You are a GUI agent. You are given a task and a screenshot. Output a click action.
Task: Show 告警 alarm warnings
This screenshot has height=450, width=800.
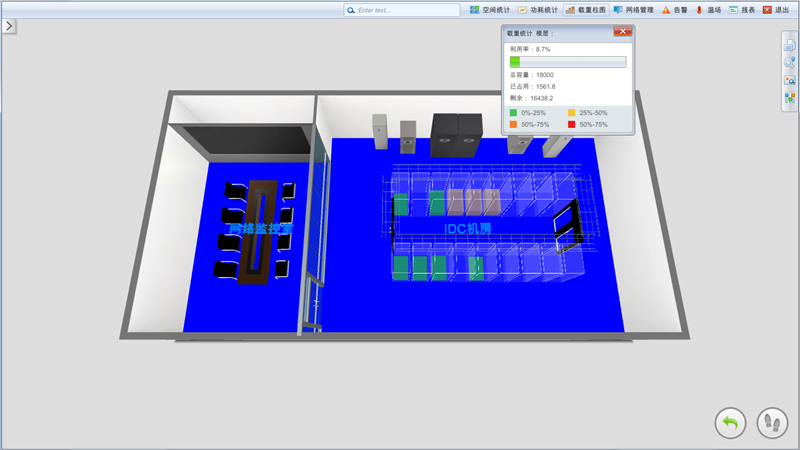point(675,10)
